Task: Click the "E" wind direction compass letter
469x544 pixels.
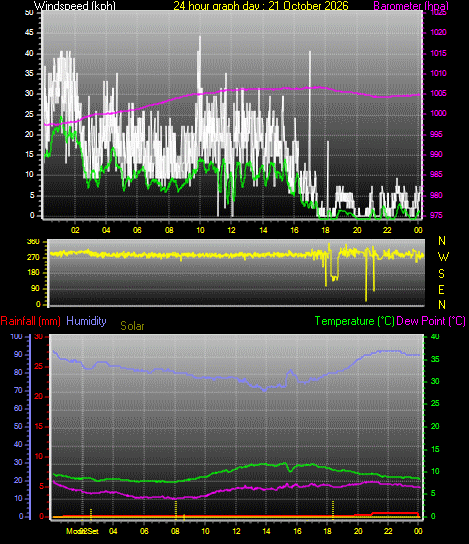Action: tap(441, 289)
